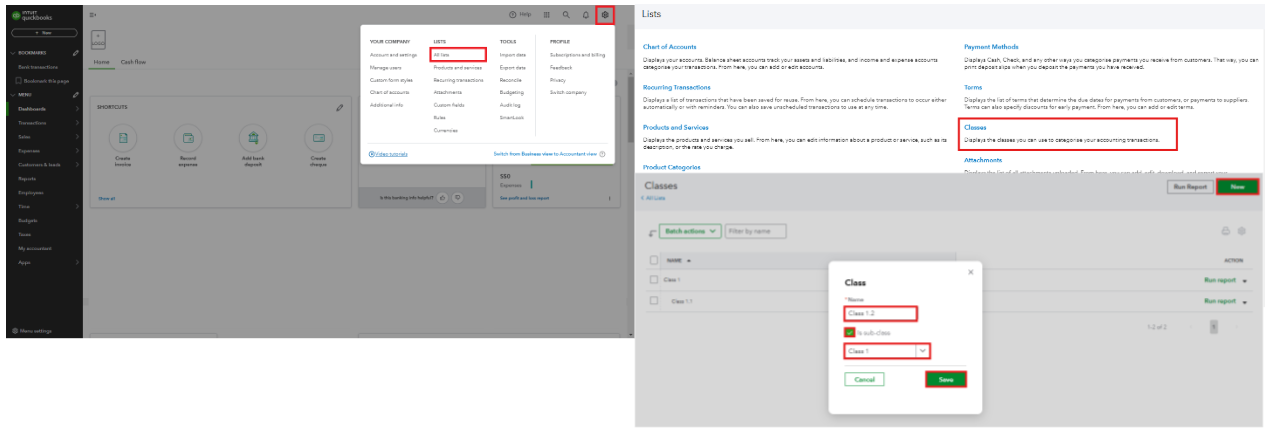Screen dimensions: 1269x431
Task: Click the notifications bell icon
Action: (x=585, y=15)
